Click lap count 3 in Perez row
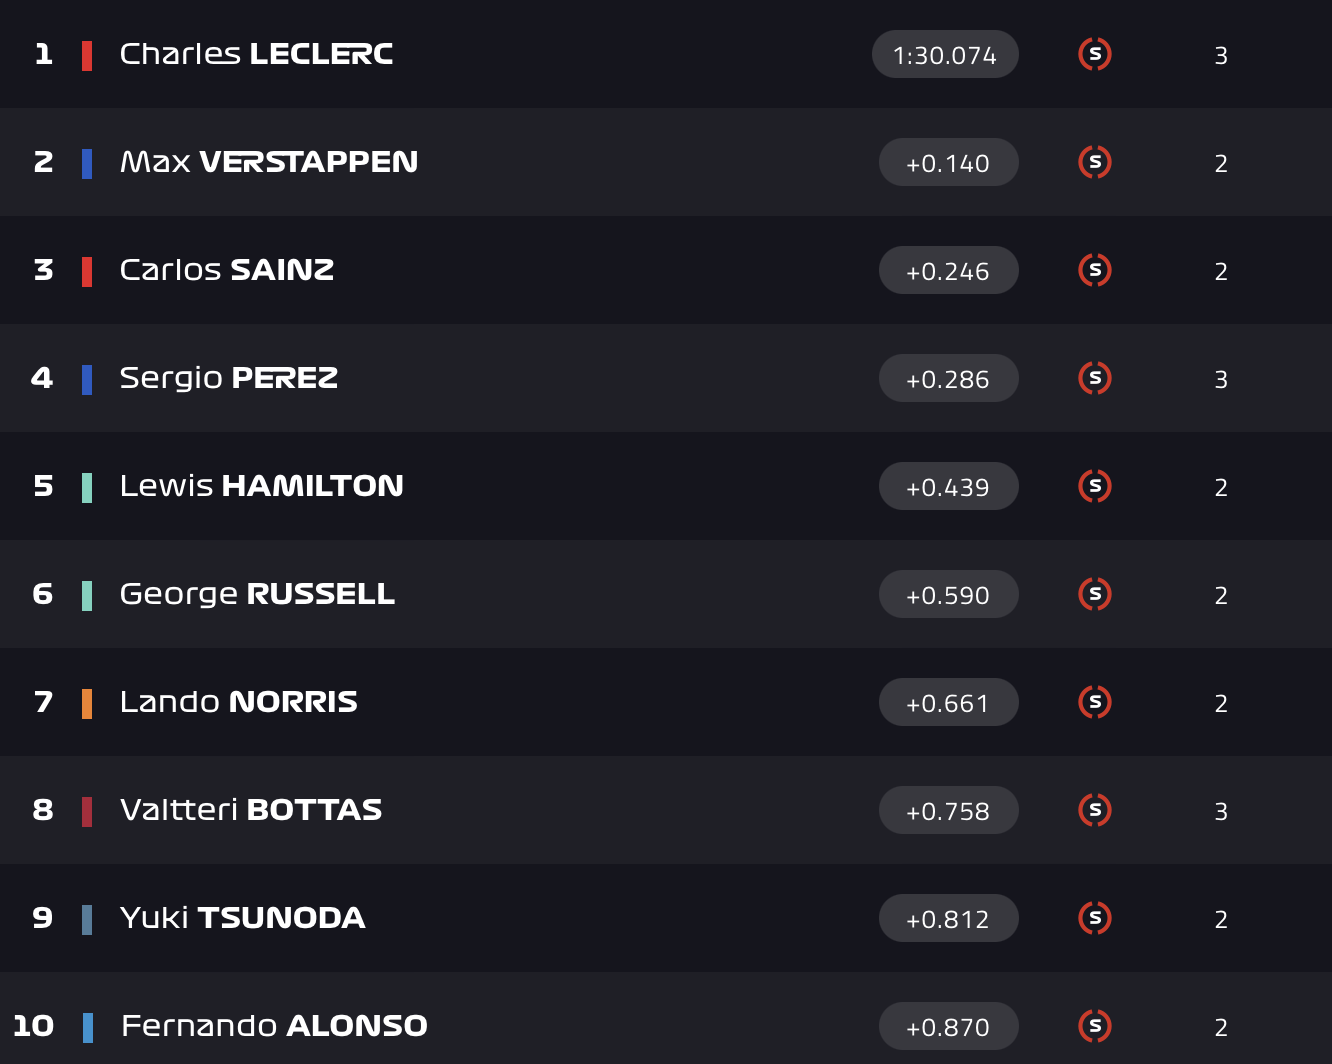This screenshot has width=1332, height=1064. 1221,379
